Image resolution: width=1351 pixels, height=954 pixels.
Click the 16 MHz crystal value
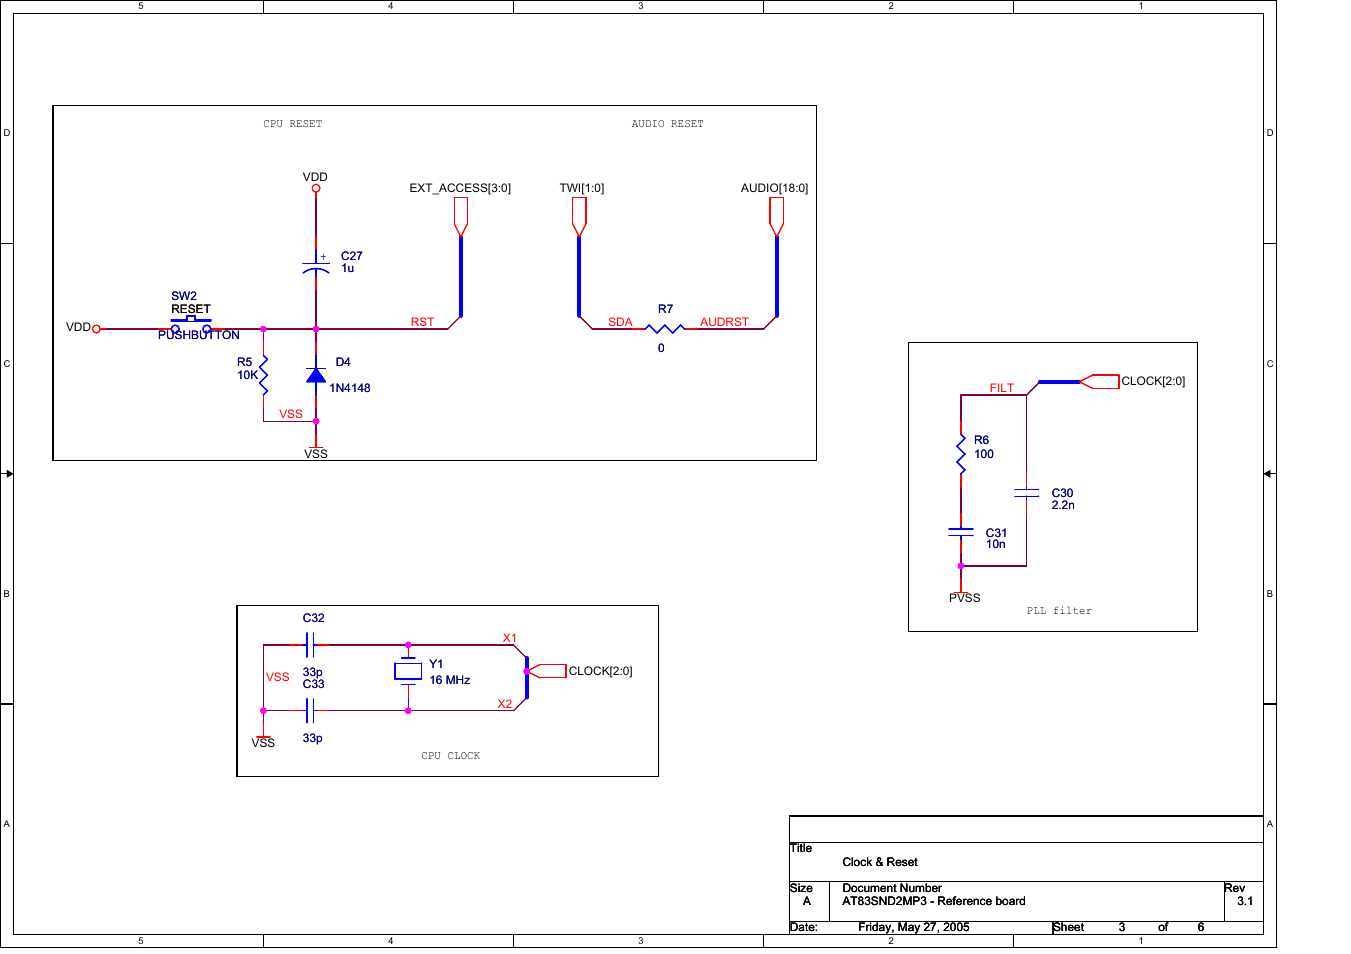(450, 680)
